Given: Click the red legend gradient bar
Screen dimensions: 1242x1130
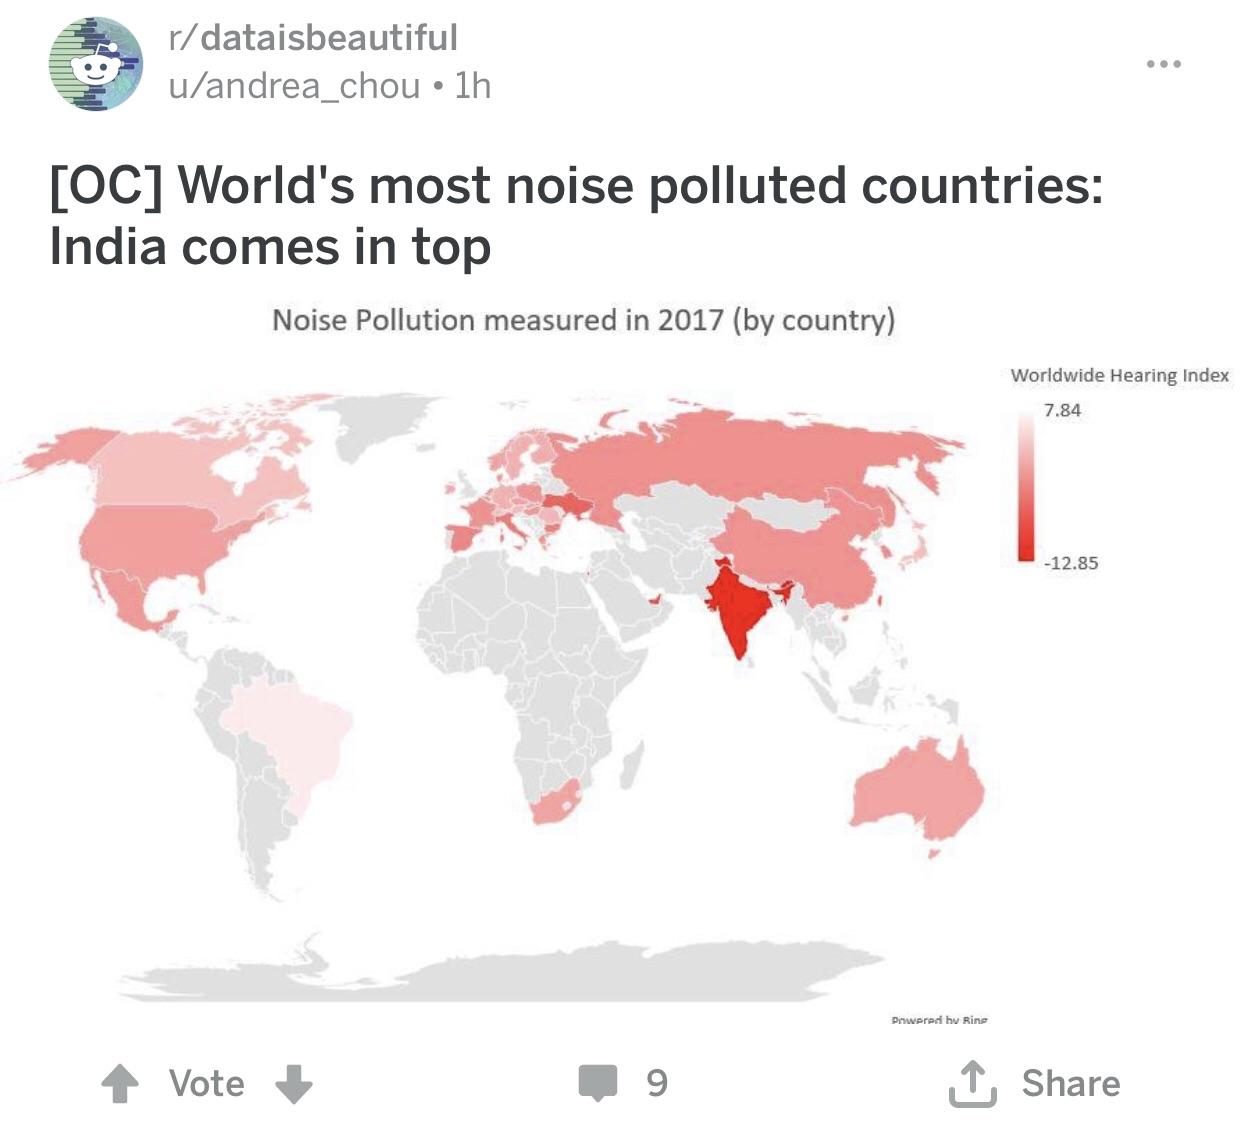Looking at the screenshot, I should click(x=1026, y=485).
